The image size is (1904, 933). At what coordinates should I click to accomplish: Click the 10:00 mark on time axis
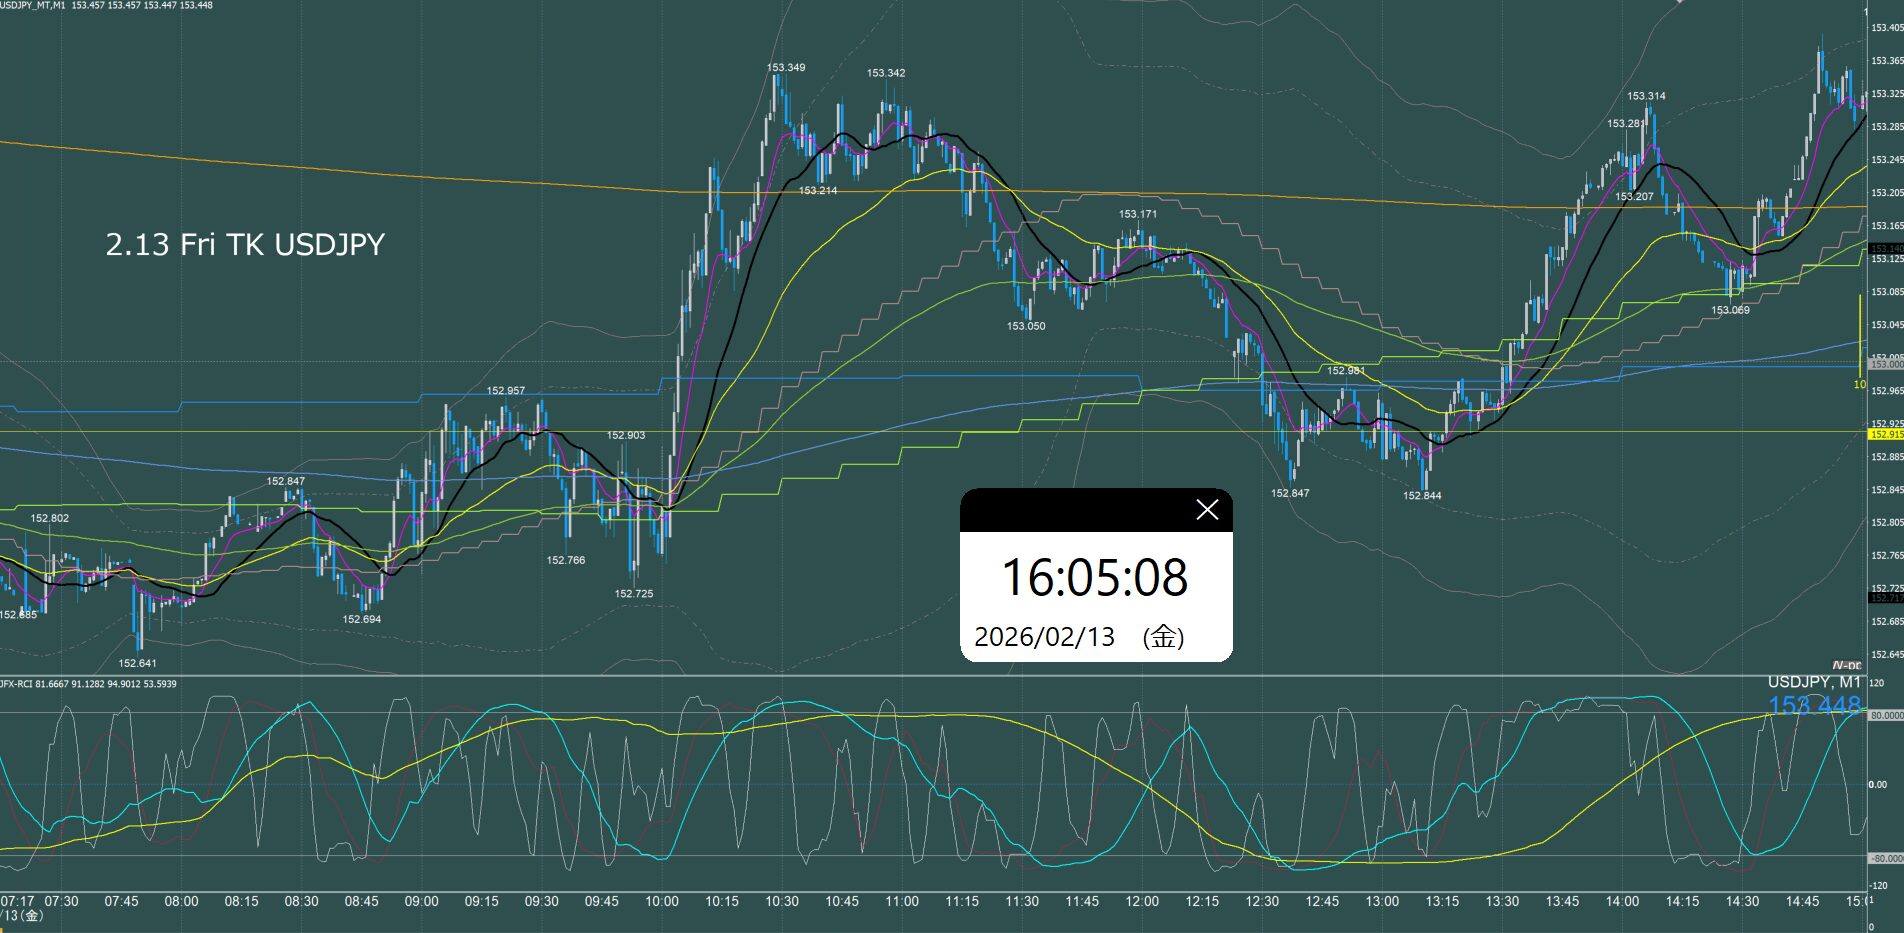662,901
